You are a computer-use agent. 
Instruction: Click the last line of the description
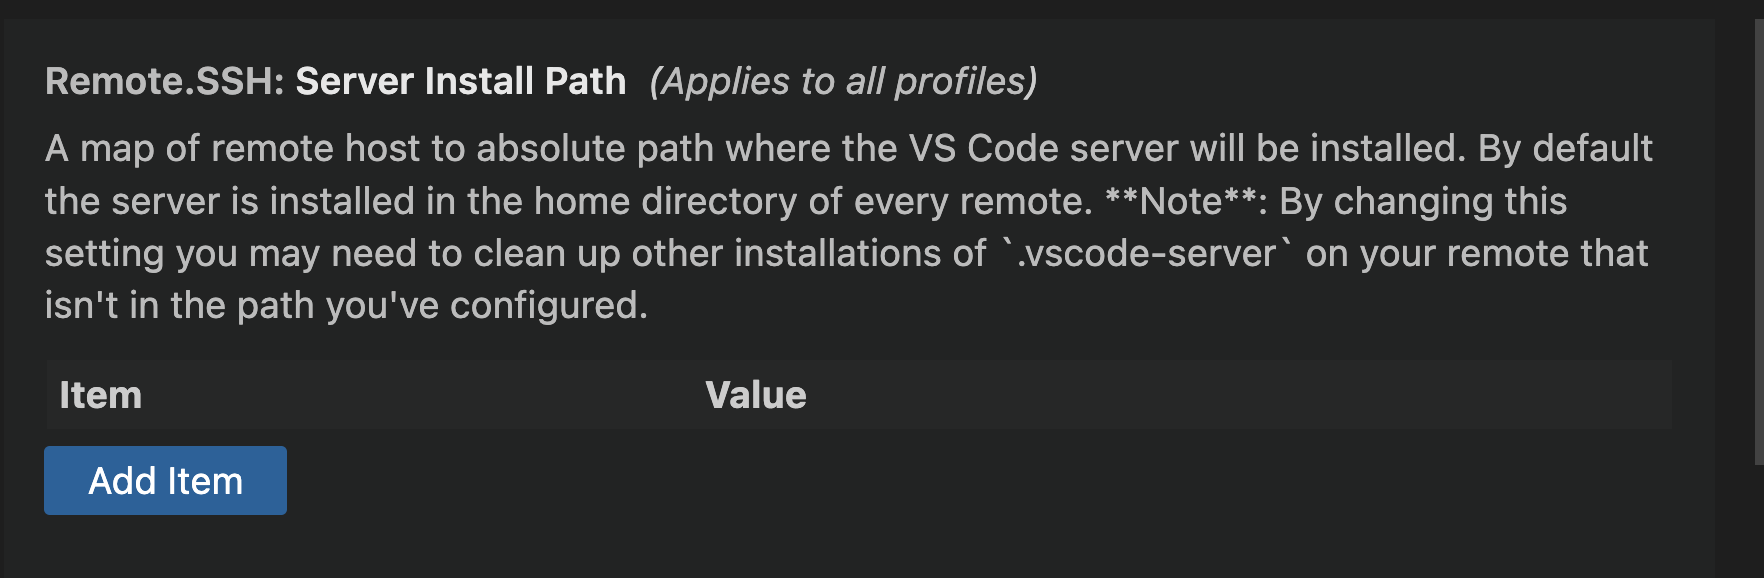click(x=345, y=305)
